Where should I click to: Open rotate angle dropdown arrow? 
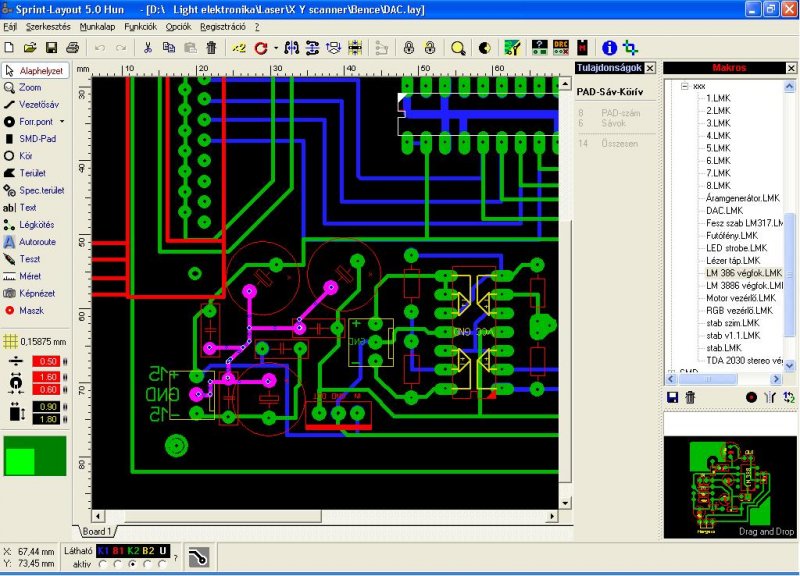[276, 48]
